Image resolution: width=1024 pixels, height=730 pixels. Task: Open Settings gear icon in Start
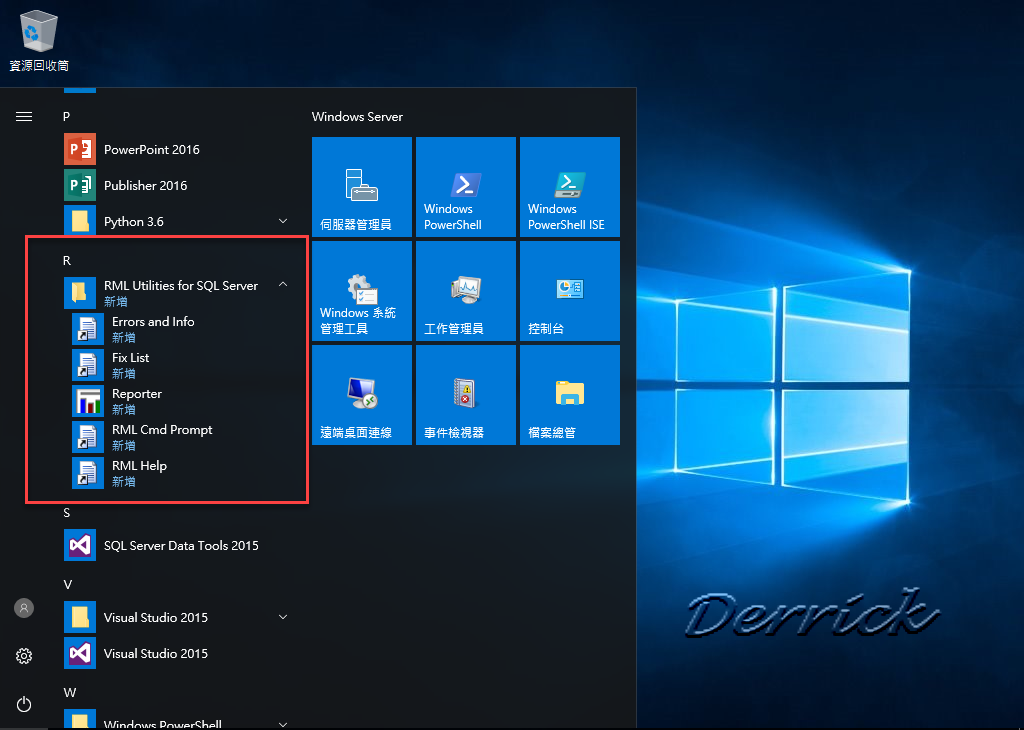coord(24,656)
